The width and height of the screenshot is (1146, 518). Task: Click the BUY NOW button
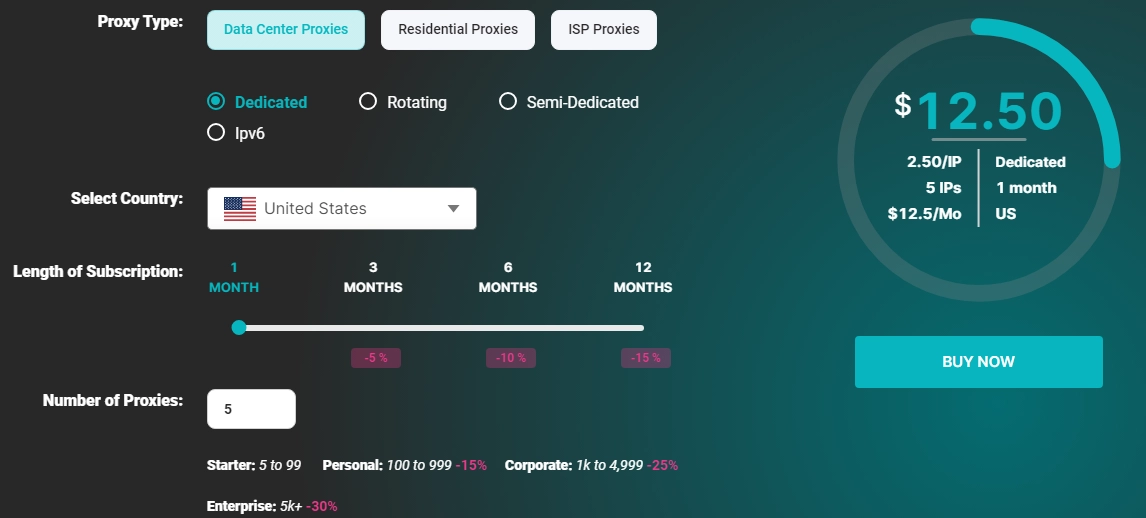[979, 362]
